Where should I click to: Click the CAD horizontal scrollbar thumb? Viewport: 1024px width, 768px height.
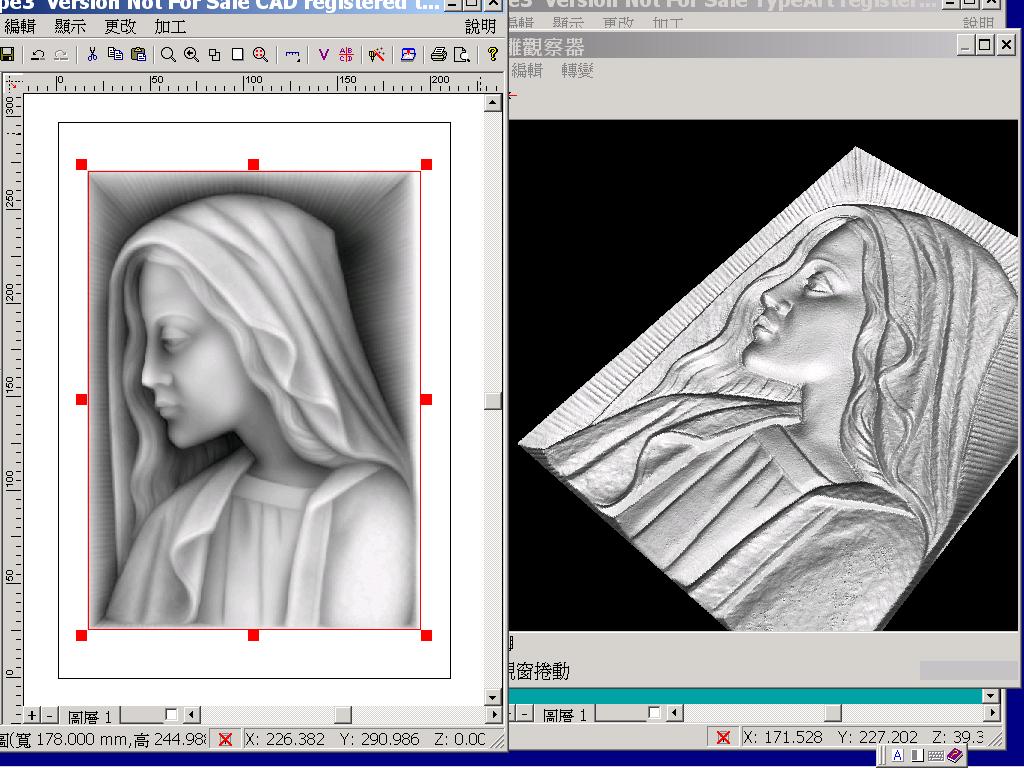tap(343, 715)
